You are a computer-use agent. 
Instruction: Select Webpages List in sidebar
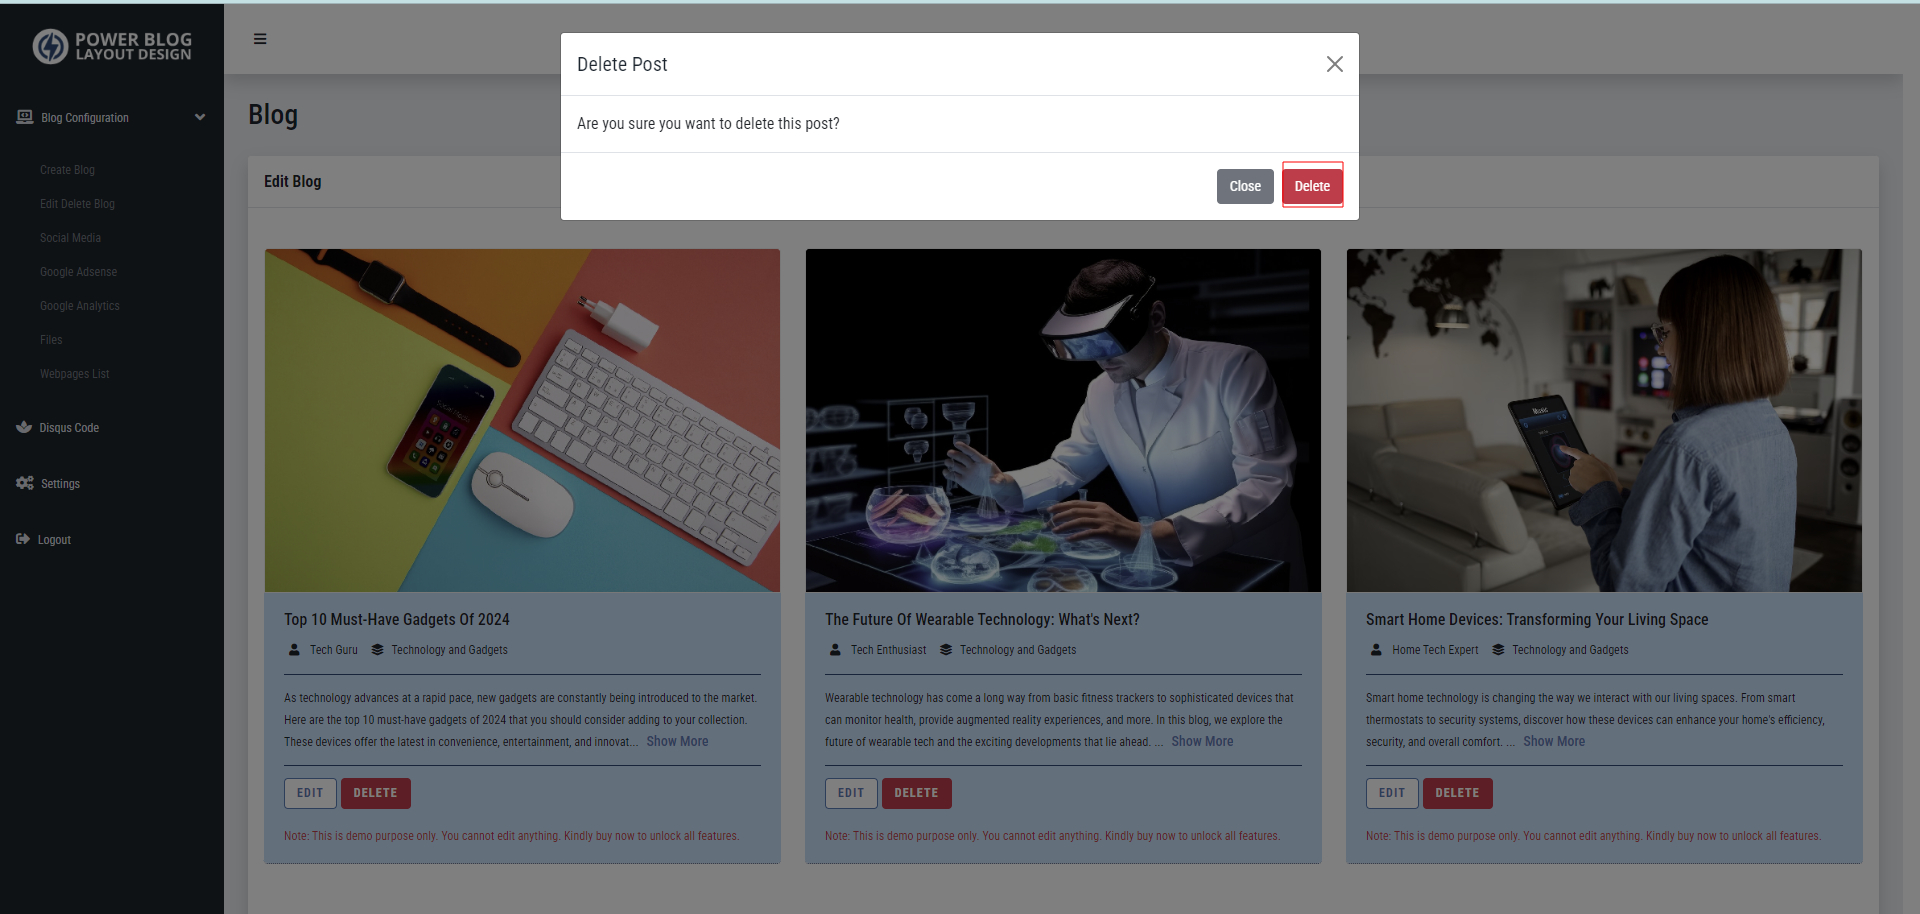click(75, 374)
